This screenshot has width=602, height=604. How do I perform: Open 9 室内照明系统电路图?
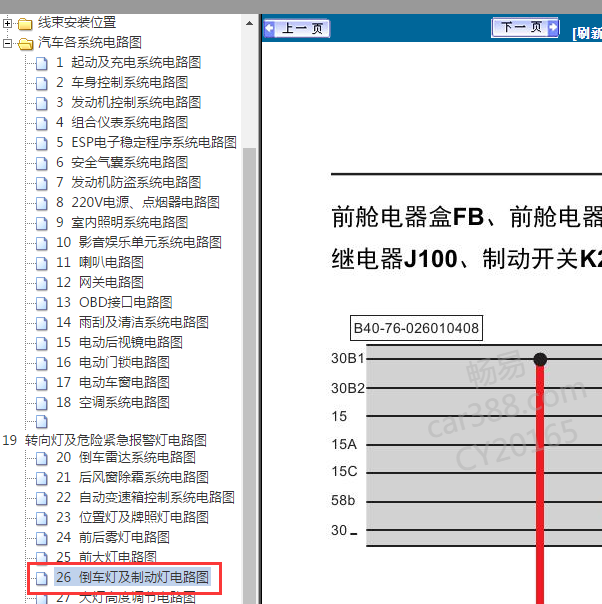coord(122,223)
